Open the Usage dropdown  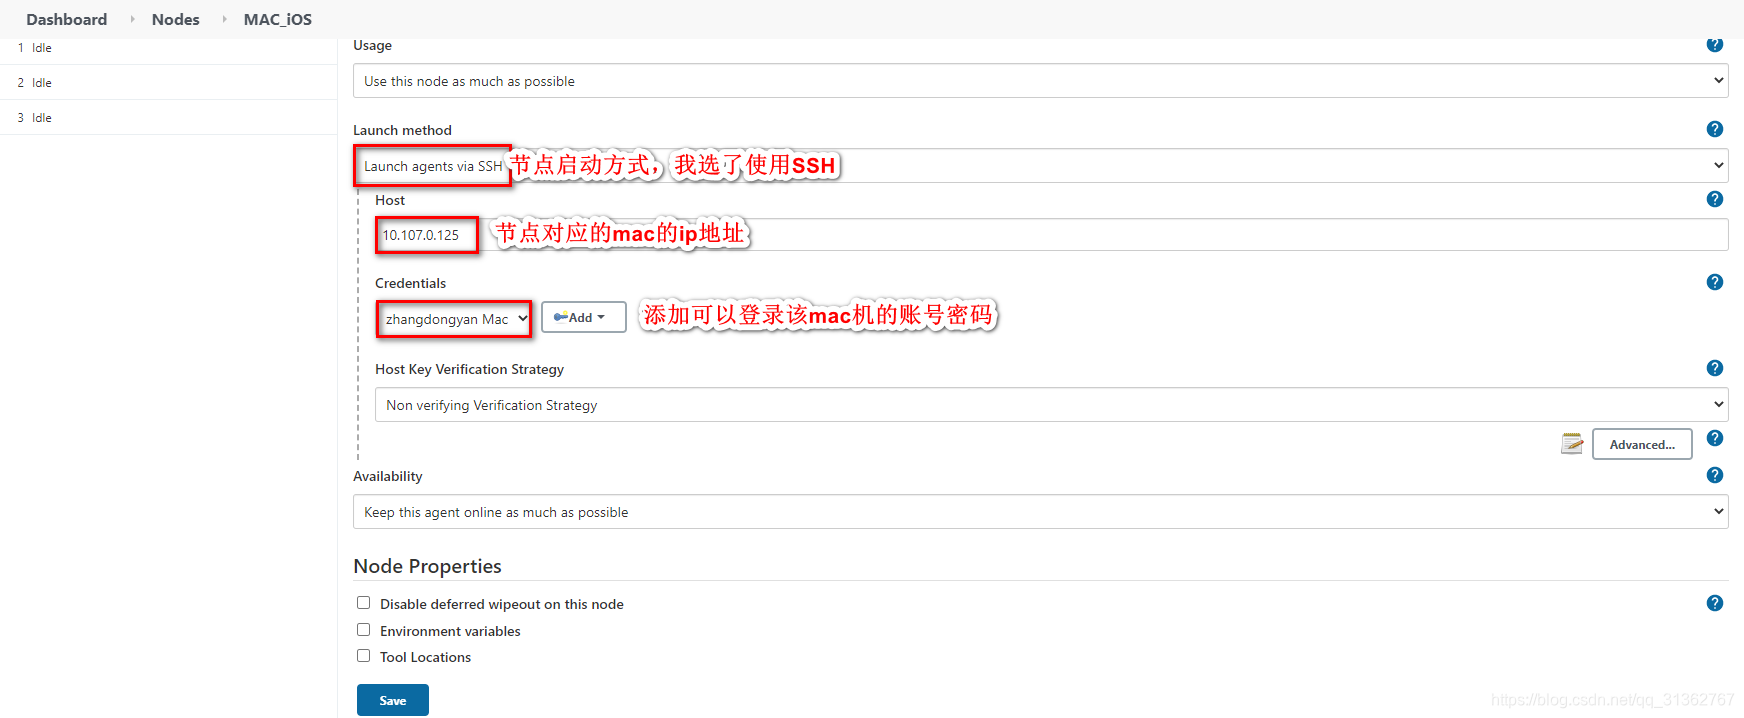click(1040, 81)
